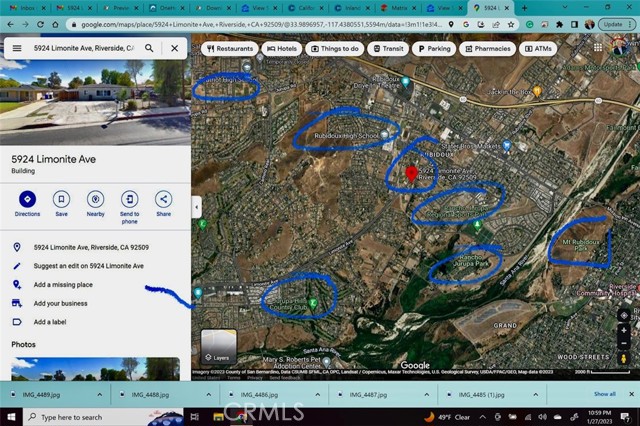Open the Google apps grid
640x426 pixels.
[x=598, y=48]
